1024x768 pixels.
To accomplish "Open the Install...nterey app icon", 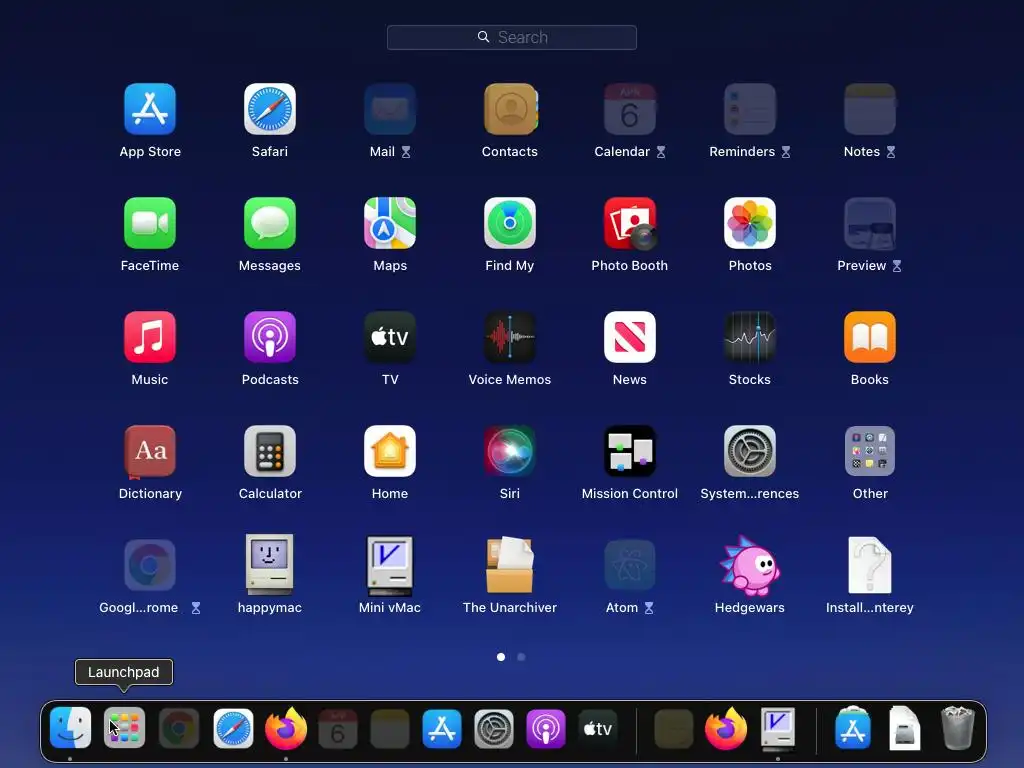I will click(870, 565).
